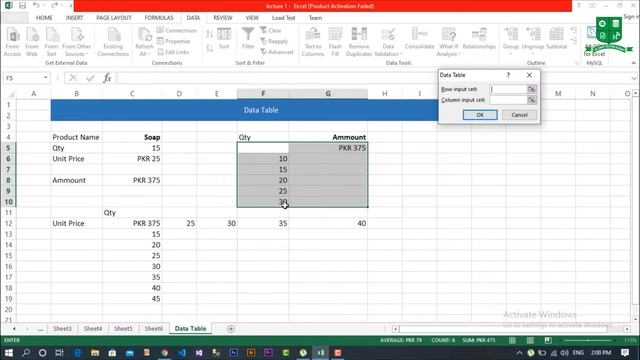Open From Other Sources menu
Viewport: 640px width, 360px height.
pyautogui.click(x=77, y=42)
